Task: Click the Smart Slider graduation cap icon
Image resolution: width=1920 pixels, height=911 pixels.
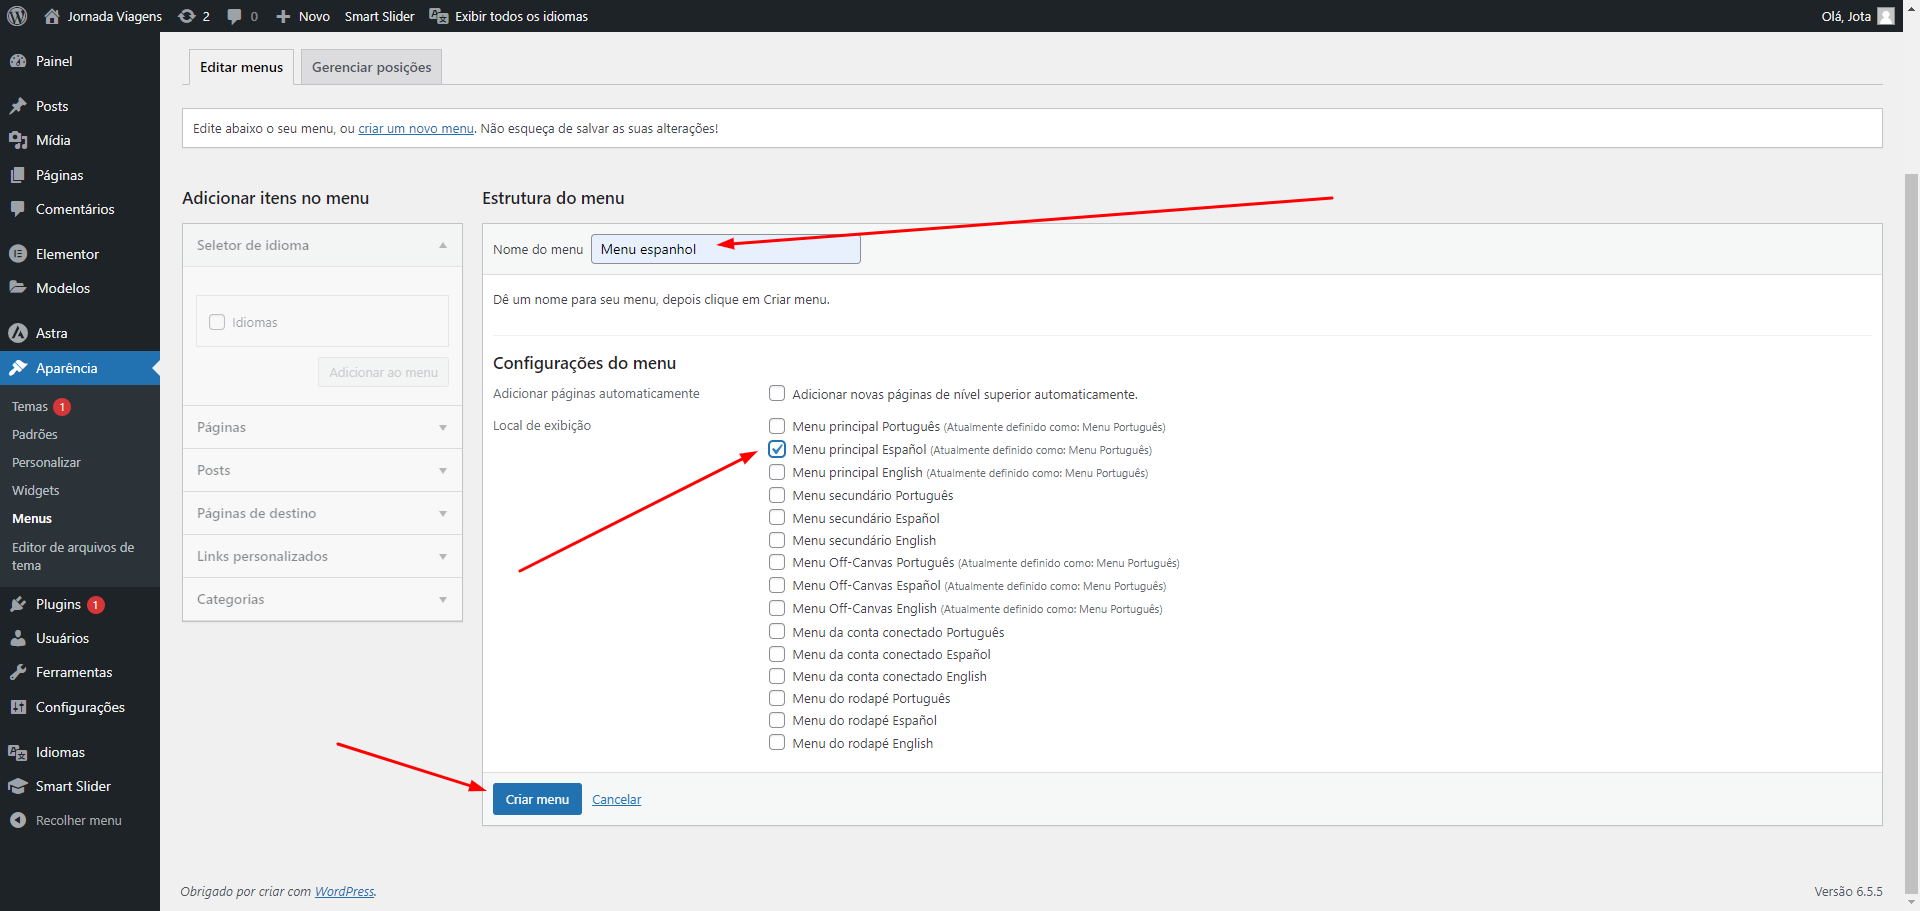Action: click(18, 786)
